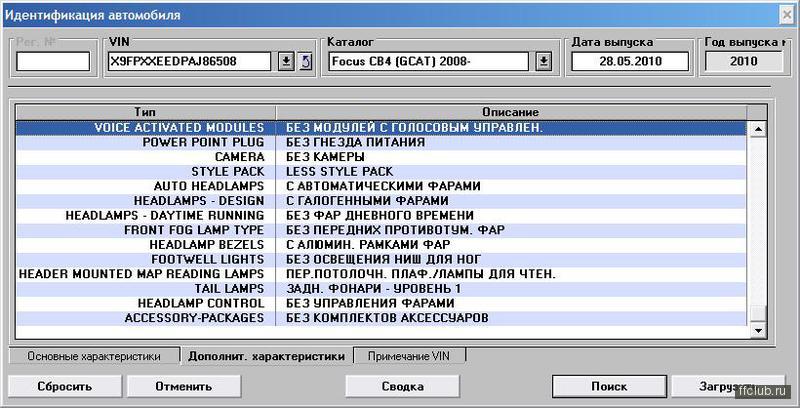Open the VIN history dropdown arrow
Screen dimensions: 800x408
286,62
